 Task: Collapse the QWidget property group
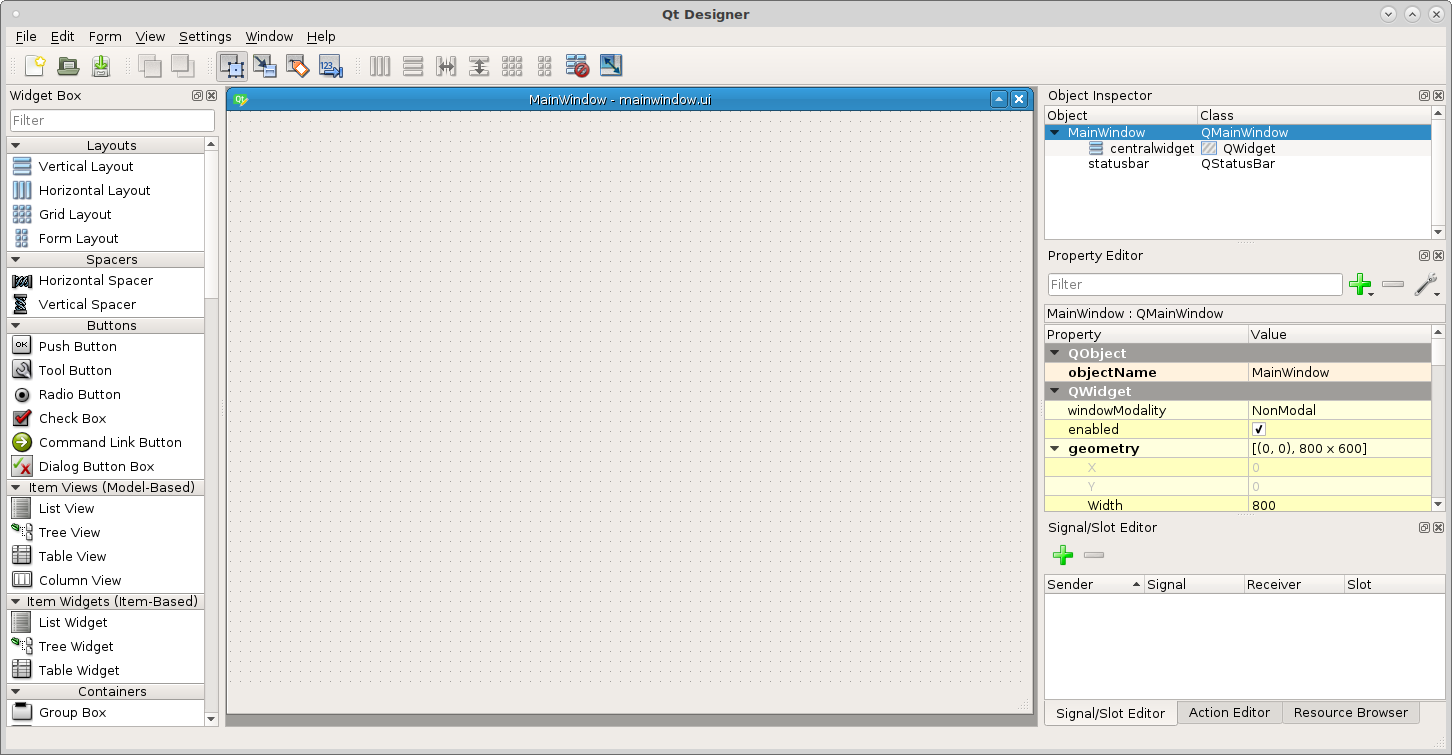1055,392
